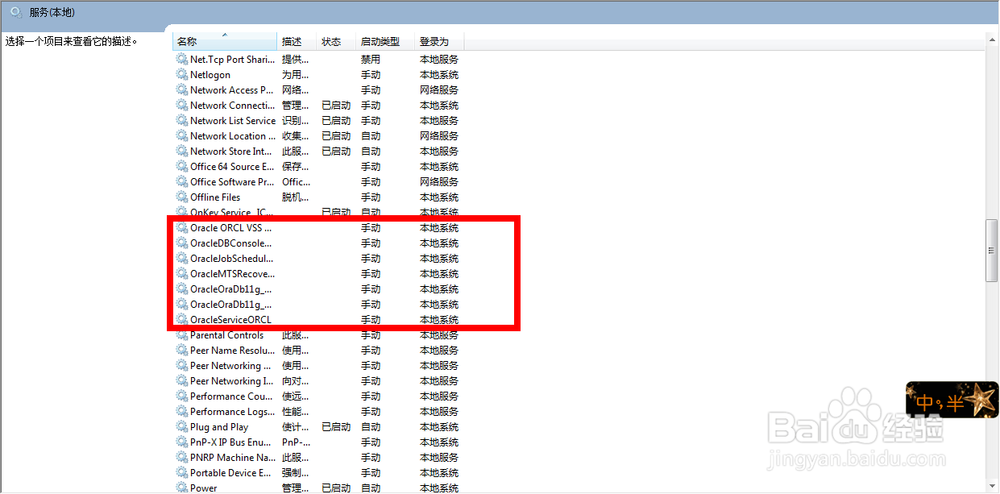1000x494 pixels.
Task: Click the 自动 startup type of Network Location
Action: point(371,136)
